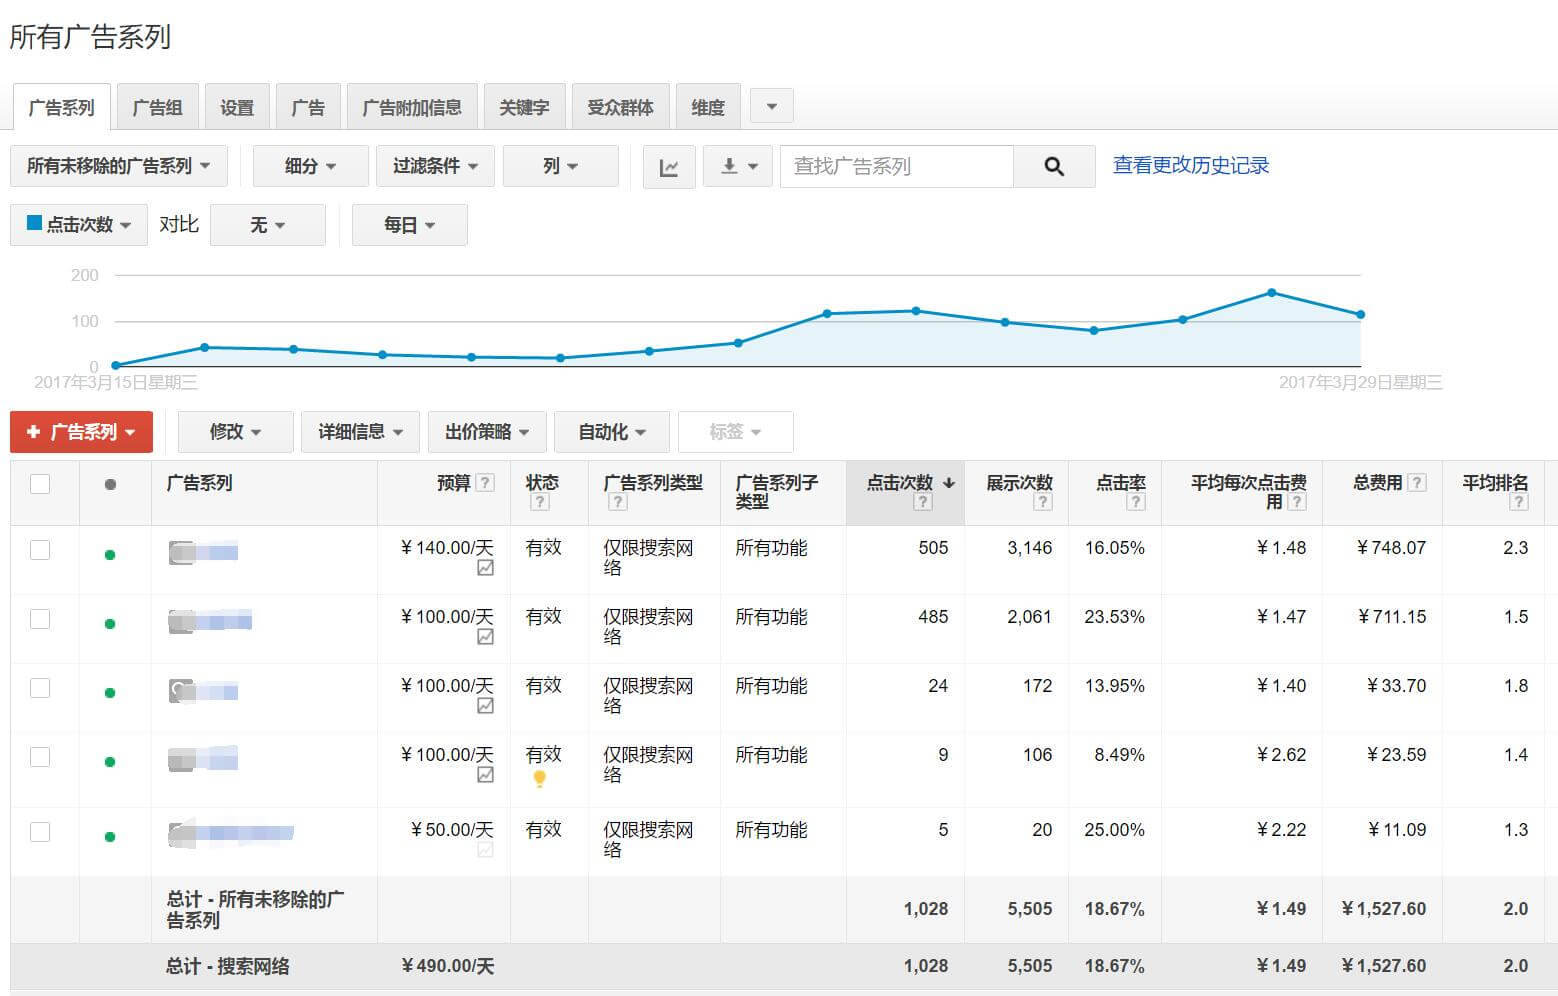
Task: Click help icon beside 总费用 header
Action: pyautogui.click(x=1417, y=483)
